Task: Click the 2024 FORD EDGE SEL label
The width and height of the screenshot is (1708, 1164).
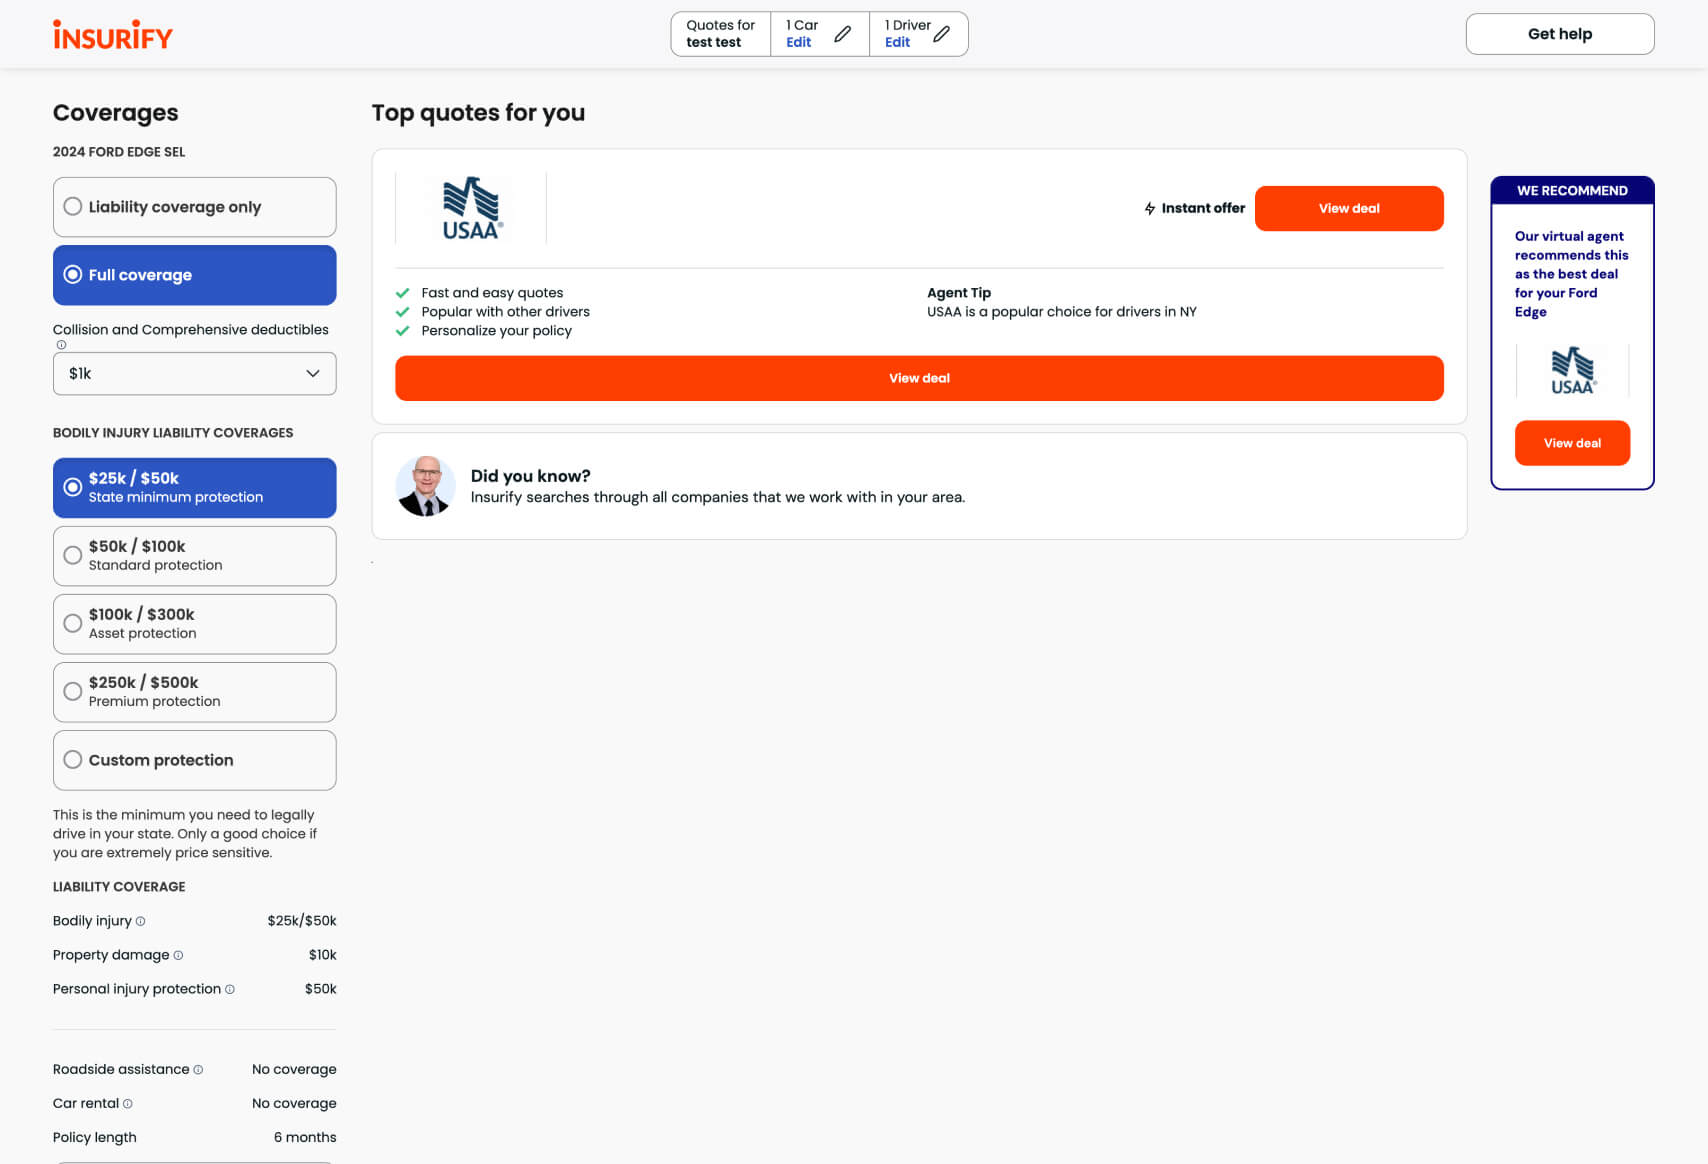Action: tap(119, 152)
